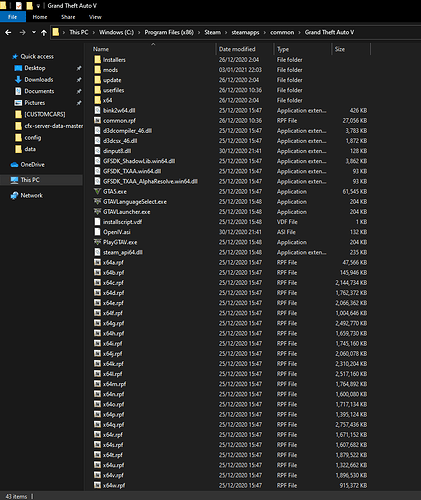This screenshot has width=421, height=500.
Task: Go up one folder level arrow
Action: tap(44, 32)
